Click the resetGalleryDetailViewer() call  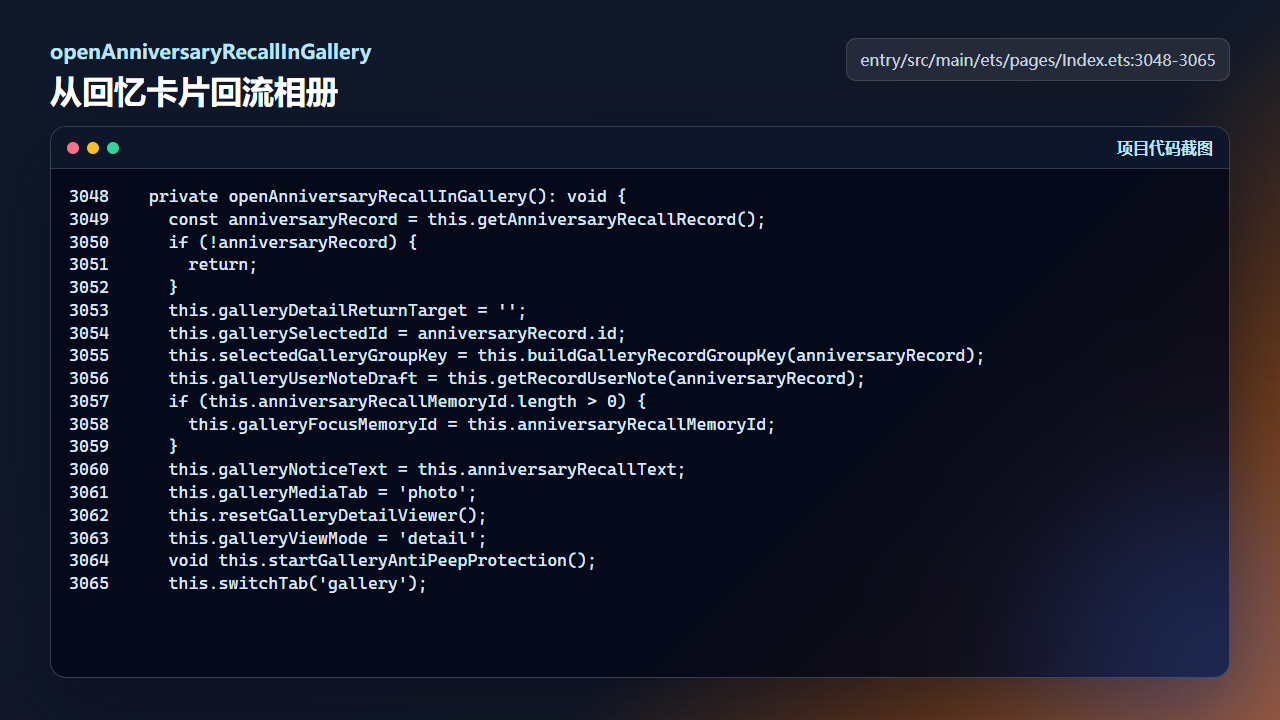click(x=328, y=516)
